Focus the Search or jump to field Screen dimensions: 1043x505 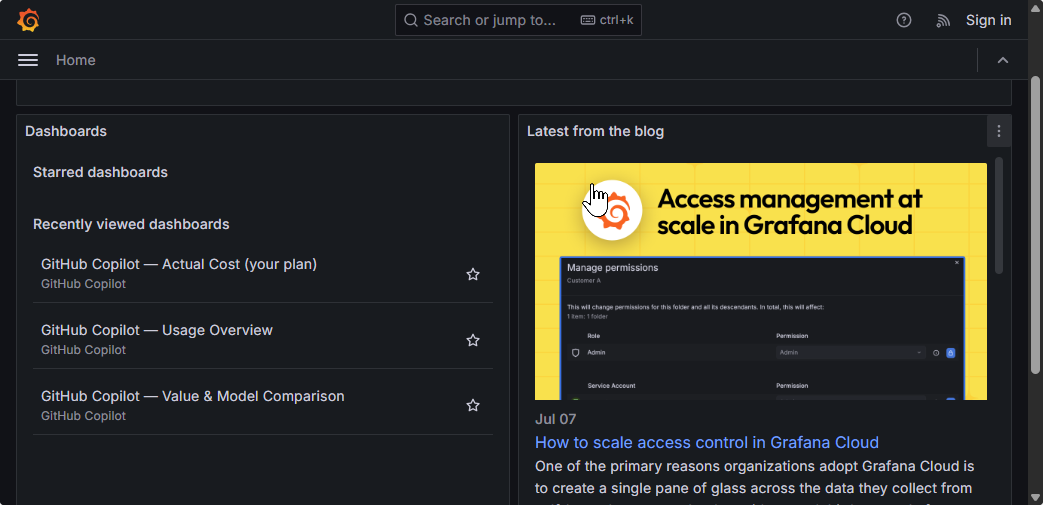(518, 20)
